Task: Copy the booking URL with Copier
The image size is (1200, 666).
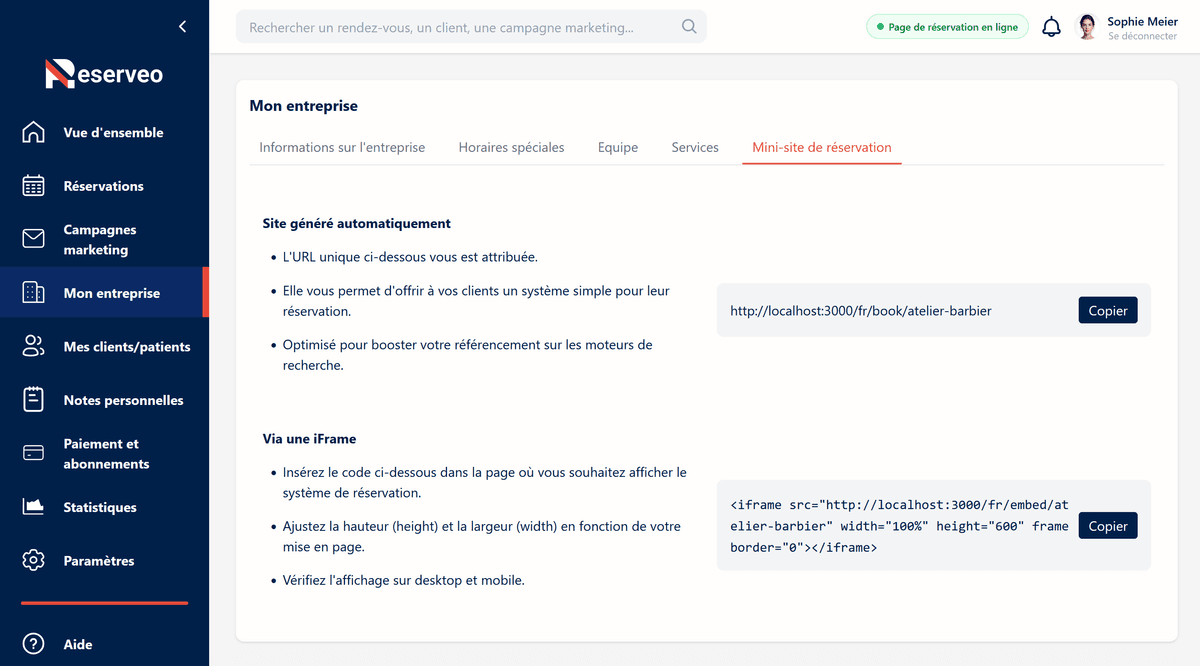Action: pyautogui.click(x=1108, y=310)
